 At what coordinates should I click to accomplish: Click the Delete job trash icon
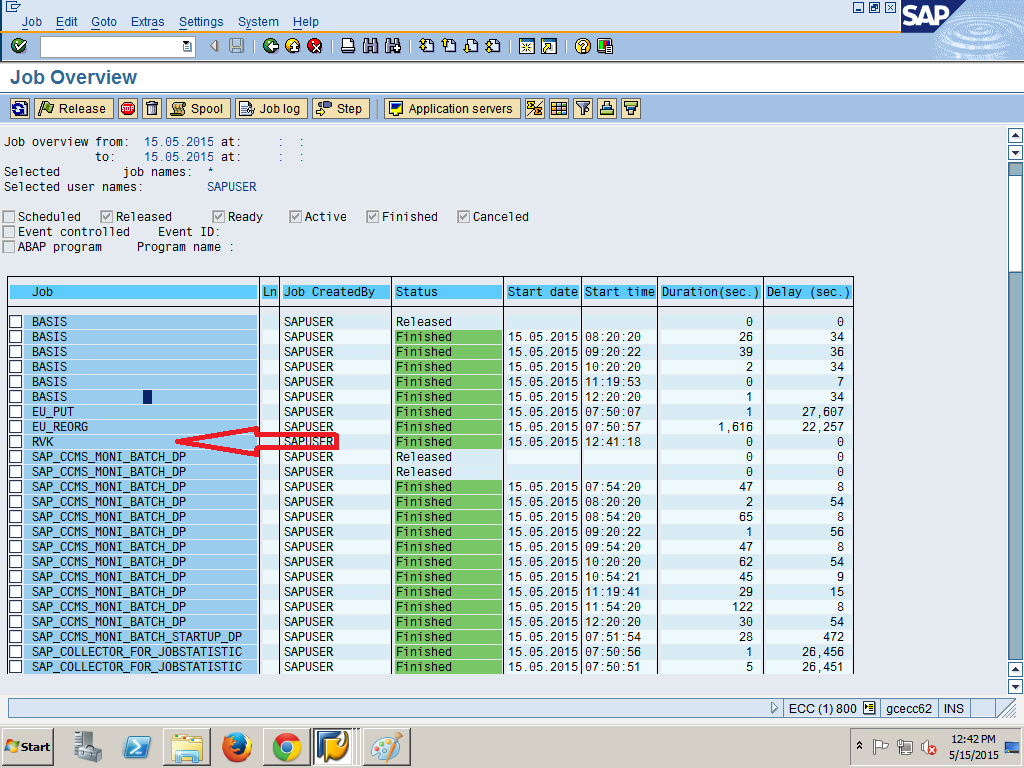(152, 108)
